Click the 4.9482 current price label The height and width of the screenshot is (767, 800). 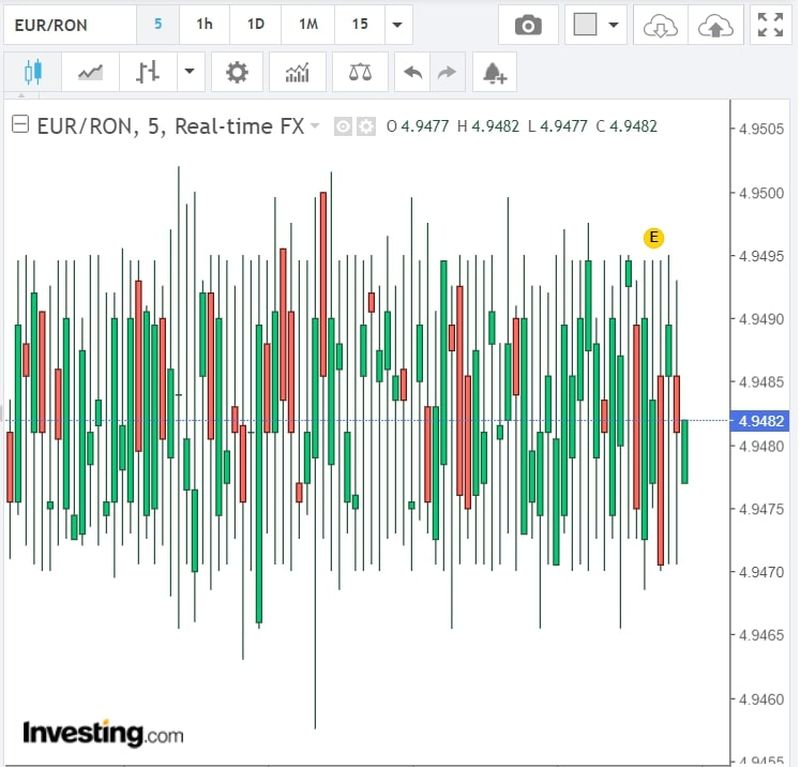pyautogui.click(x=760, y=421)
